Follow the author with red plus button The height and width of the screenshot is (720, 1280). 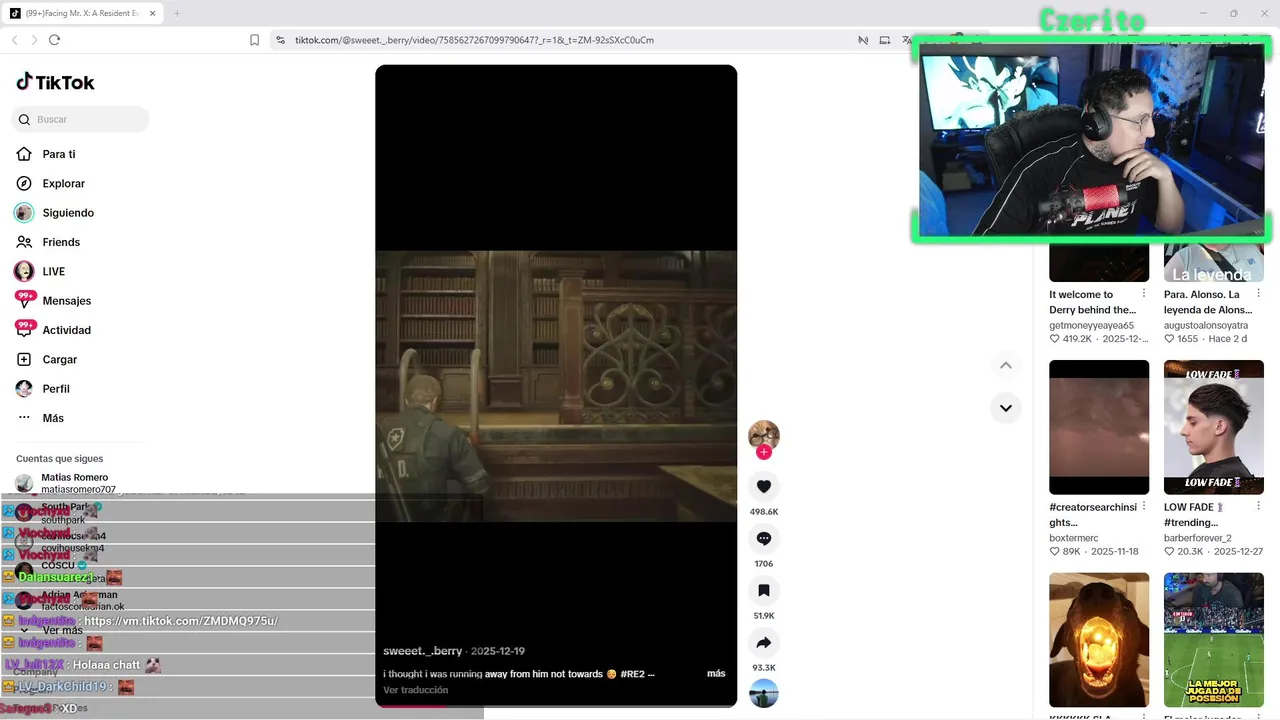pos(764,452)
